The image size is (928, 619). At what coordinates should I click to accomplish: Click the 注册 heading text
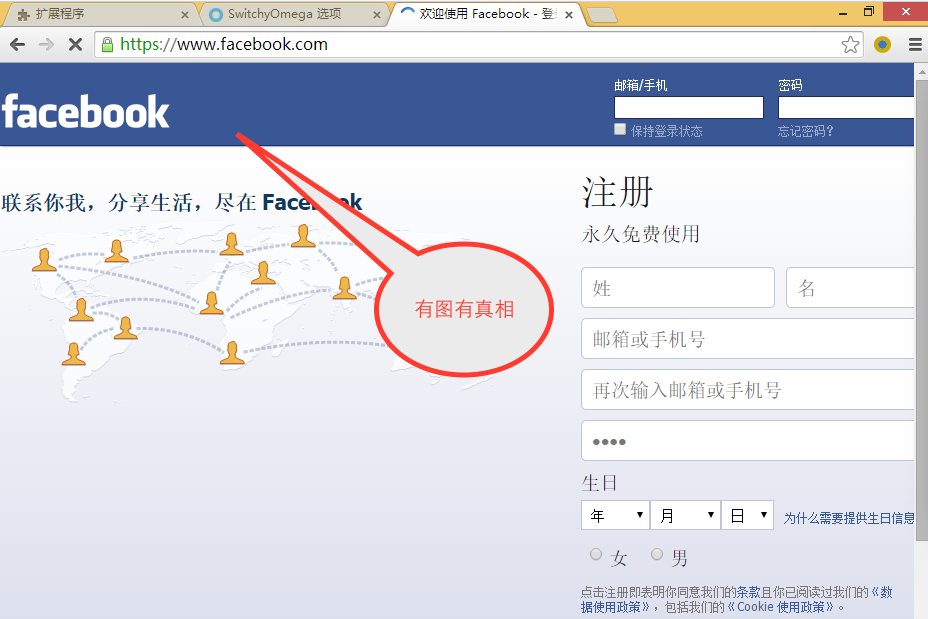pyautogui.click(x=617, y=192)
